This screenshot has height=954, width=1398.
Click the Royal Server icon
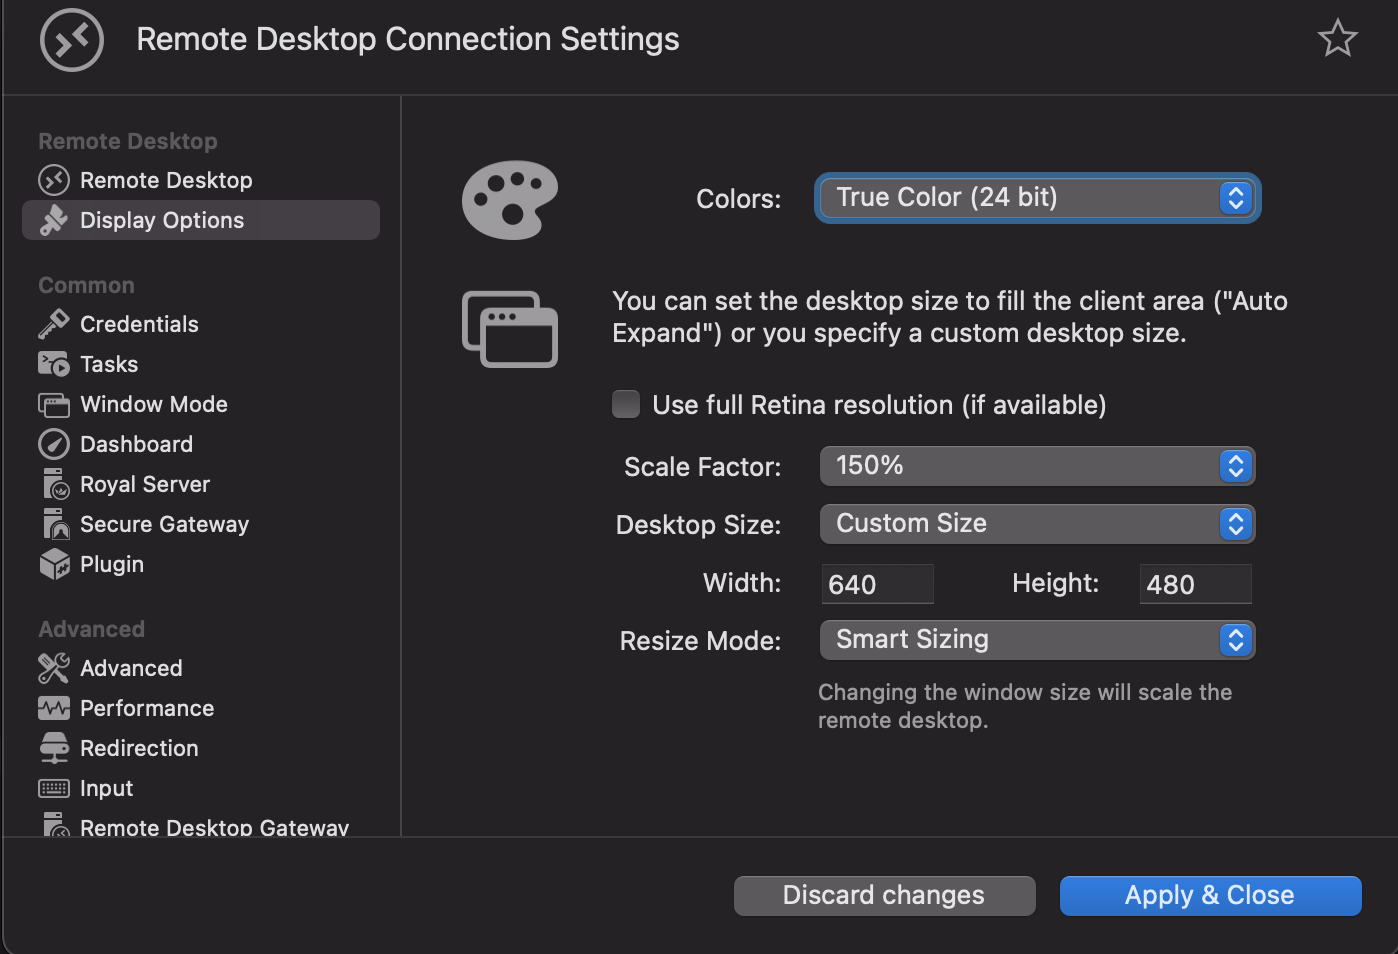point(54,484)
